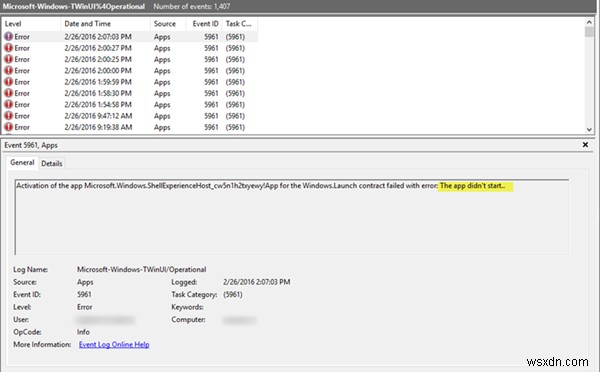The height and width of the screenshot is (372, 600).
Task: Sort by Source column header
Action: click(168, 24)
